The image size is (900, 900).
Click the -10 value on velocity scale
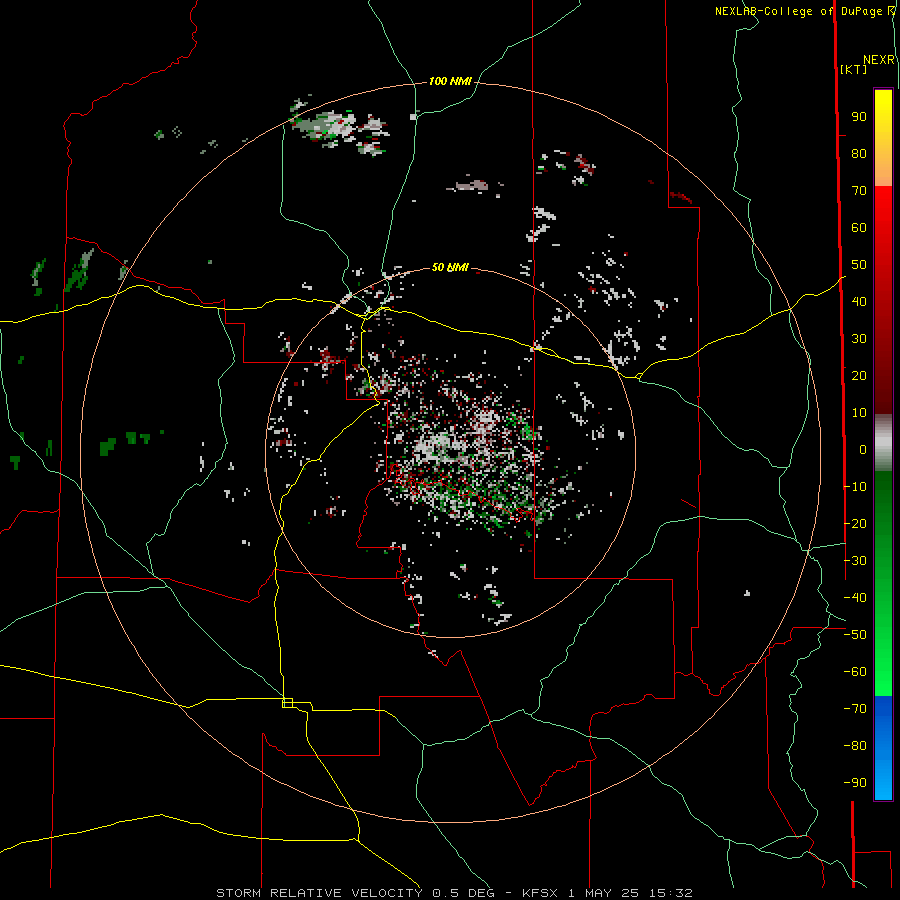click(855, 487)
